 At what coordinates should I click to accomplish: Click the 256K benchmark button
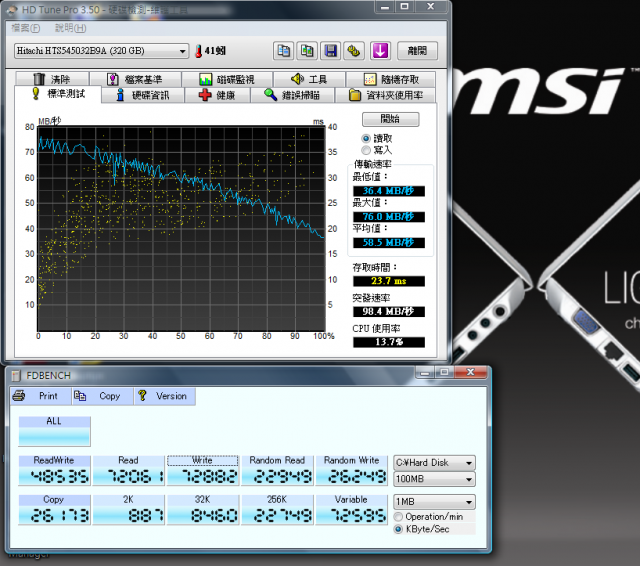point(277,509)
